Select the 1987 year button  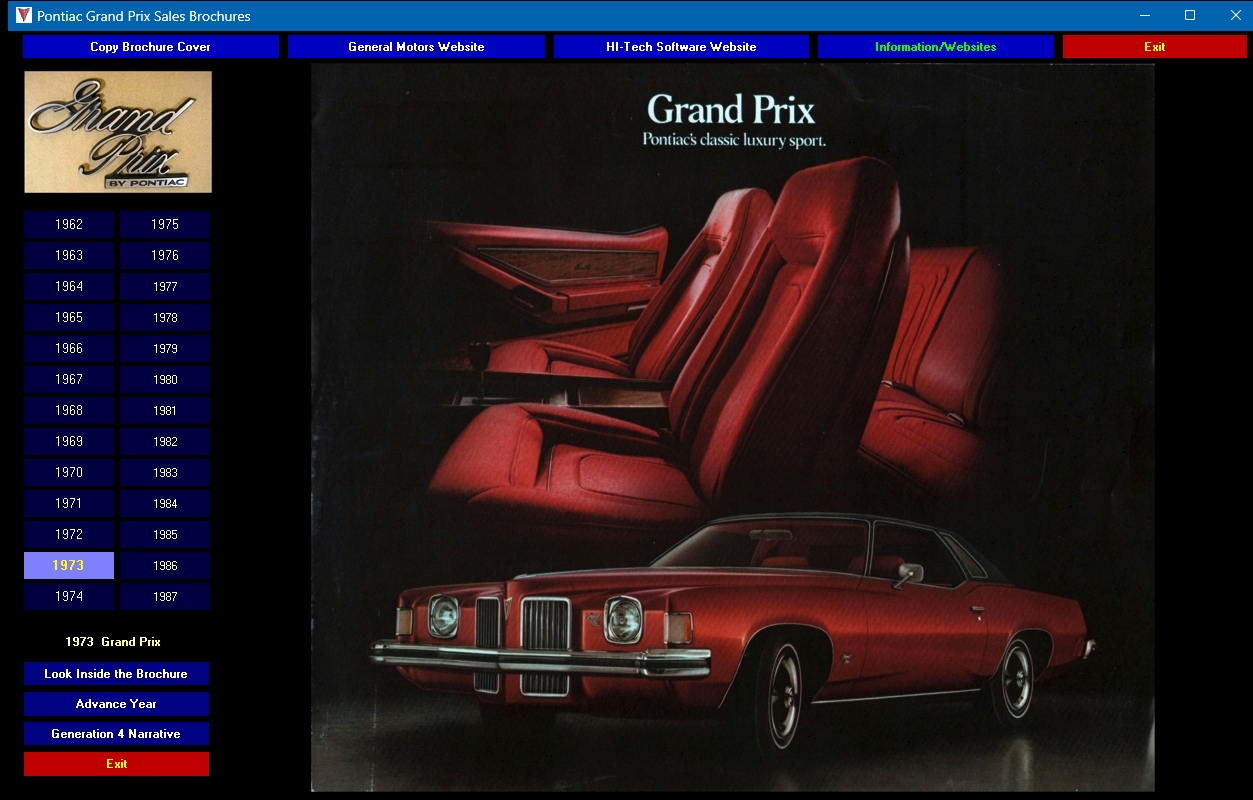pos(165,597)
